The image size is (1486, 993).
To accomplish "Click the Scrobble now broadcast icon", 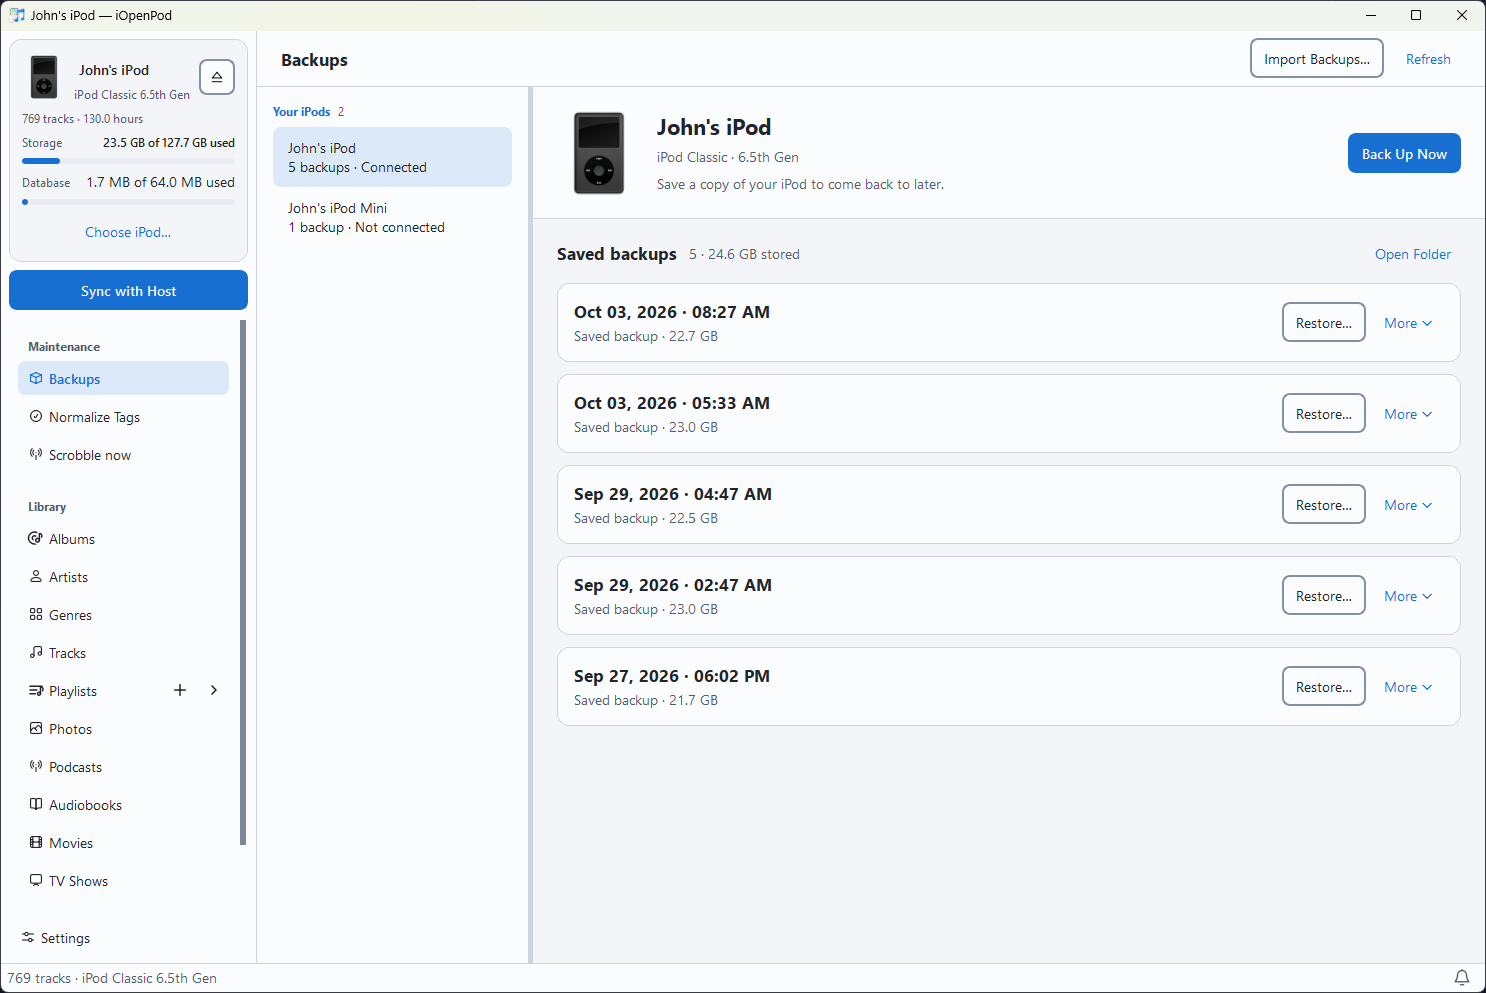I will pos(36,455).
